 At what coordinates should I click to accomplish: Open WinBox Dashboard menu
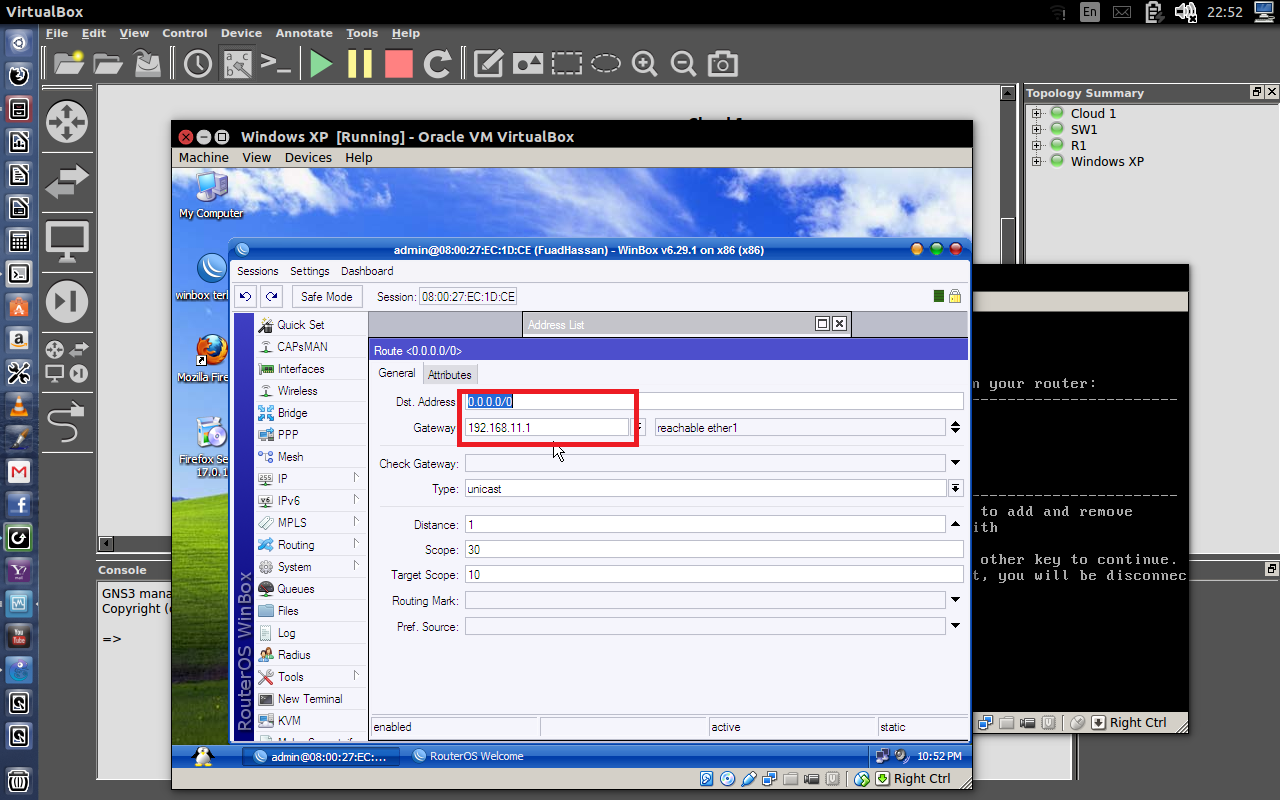tap(367, 271)
